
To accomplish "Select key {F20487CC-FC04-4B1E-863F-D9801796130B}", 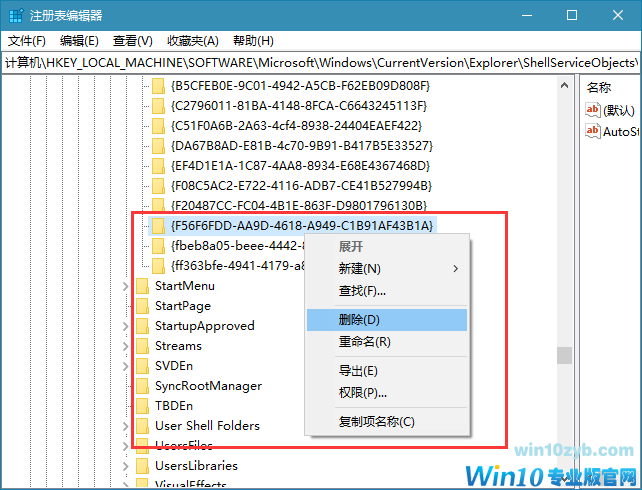I will point(299,205).
